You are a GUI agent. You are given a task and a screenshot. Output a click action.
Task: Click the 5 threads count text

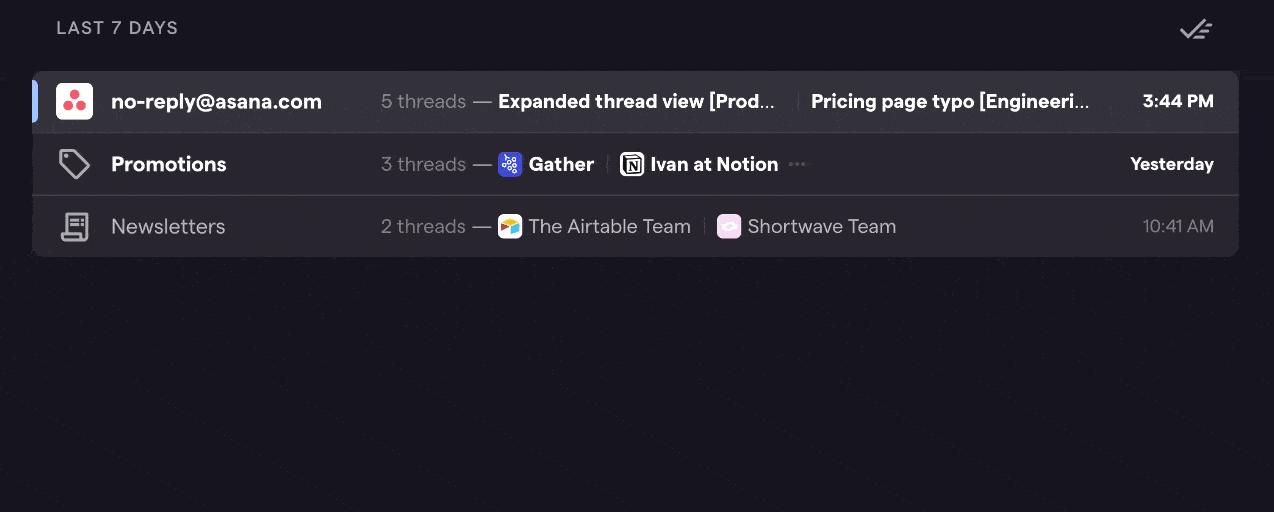pos(423,101)
